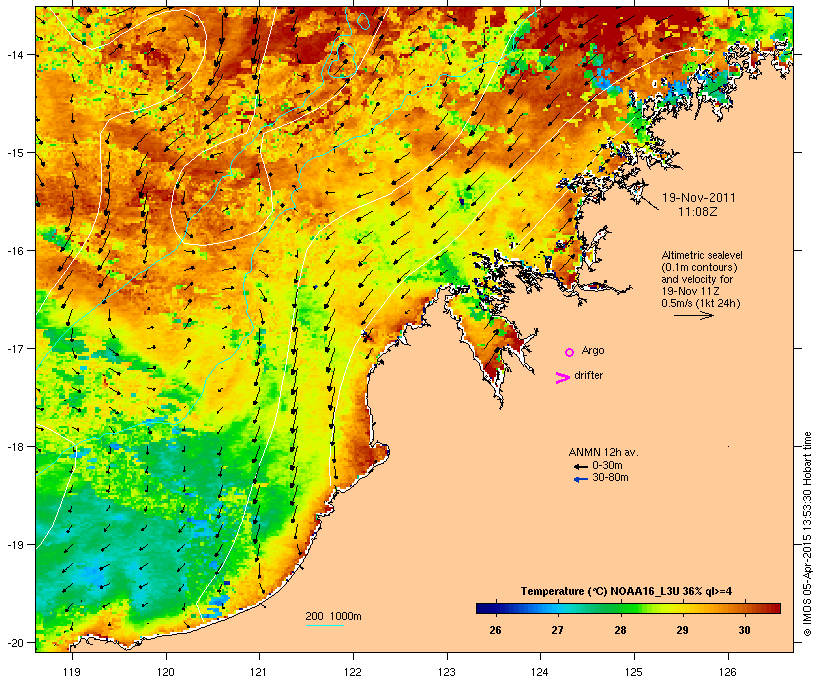Image resolution: width=820 pixels, height=680 pixels.
Task: Click the '-16' latitude axis label
Action: coord(14,250)
